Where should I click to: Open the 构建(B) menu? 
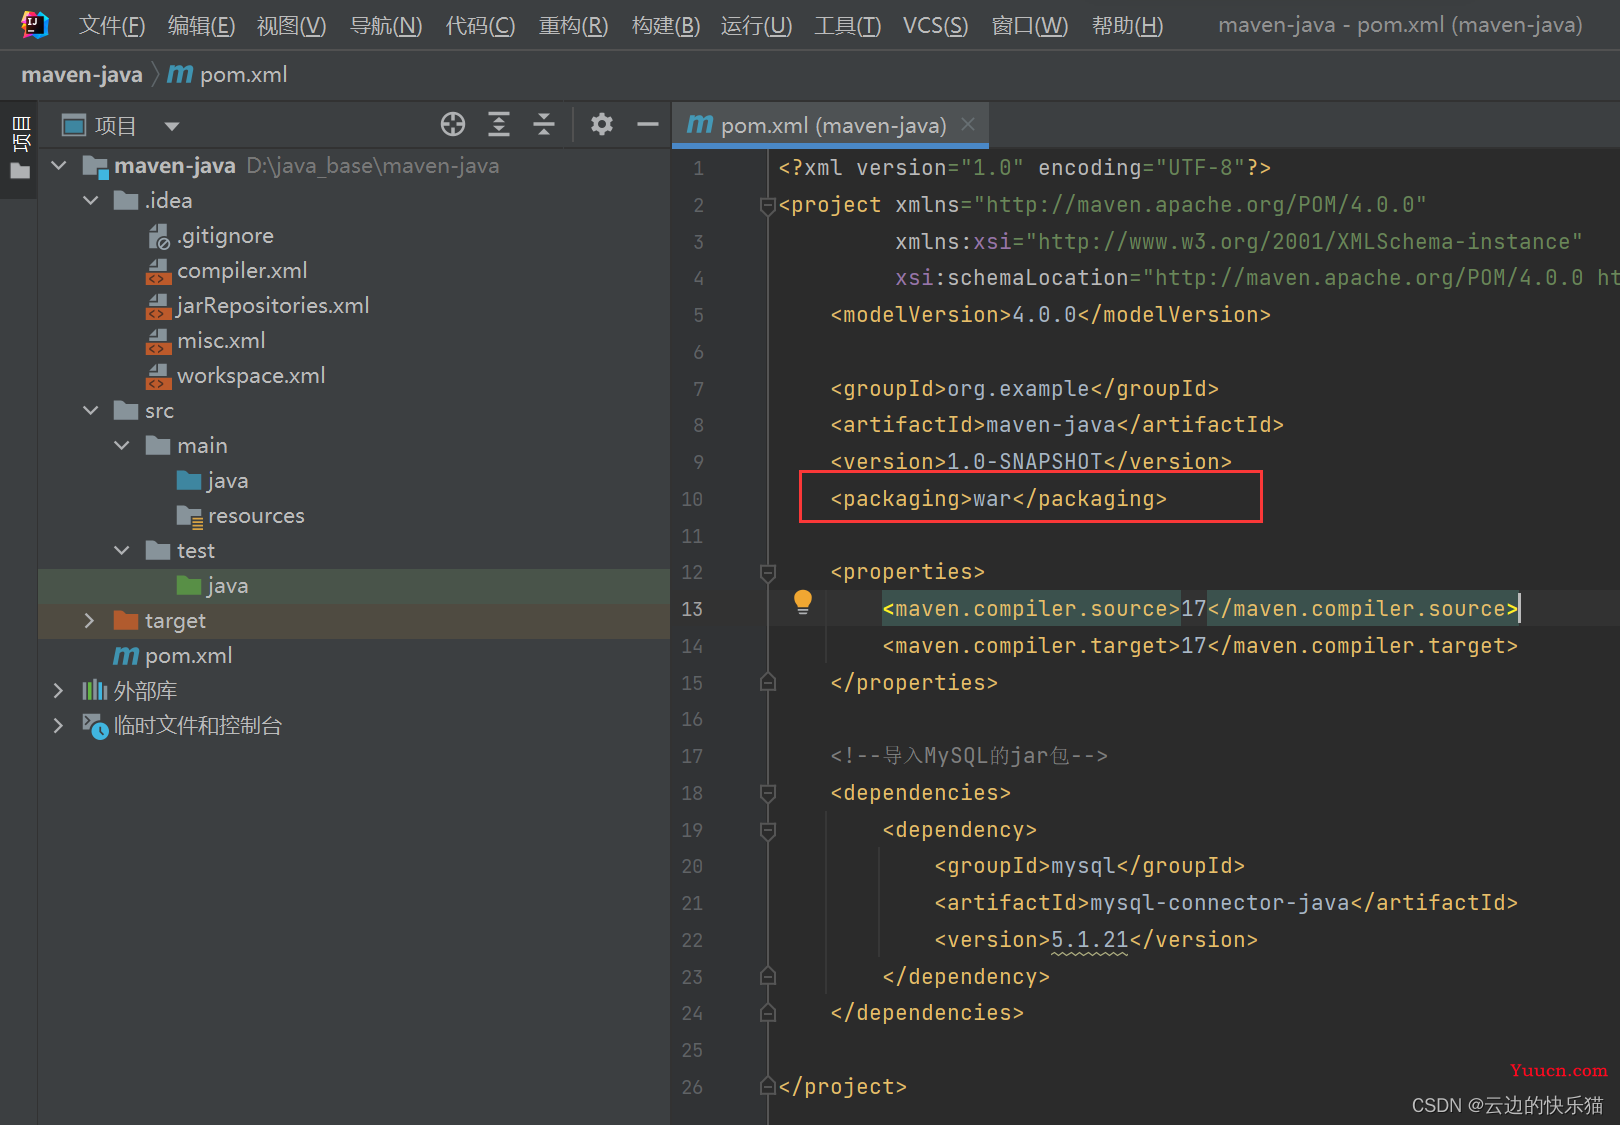[666, 25]
